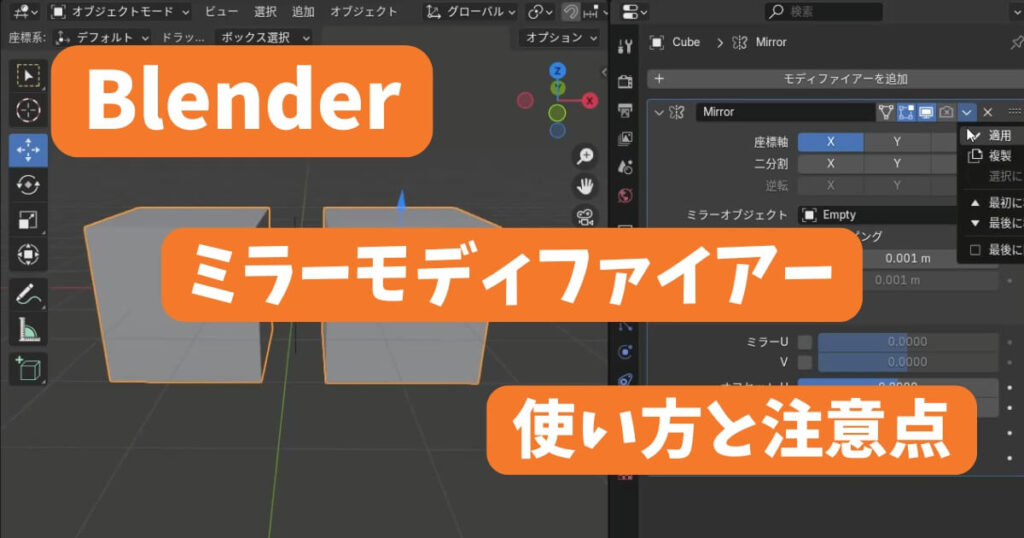Toggle Mirror modifier render display

946,112
